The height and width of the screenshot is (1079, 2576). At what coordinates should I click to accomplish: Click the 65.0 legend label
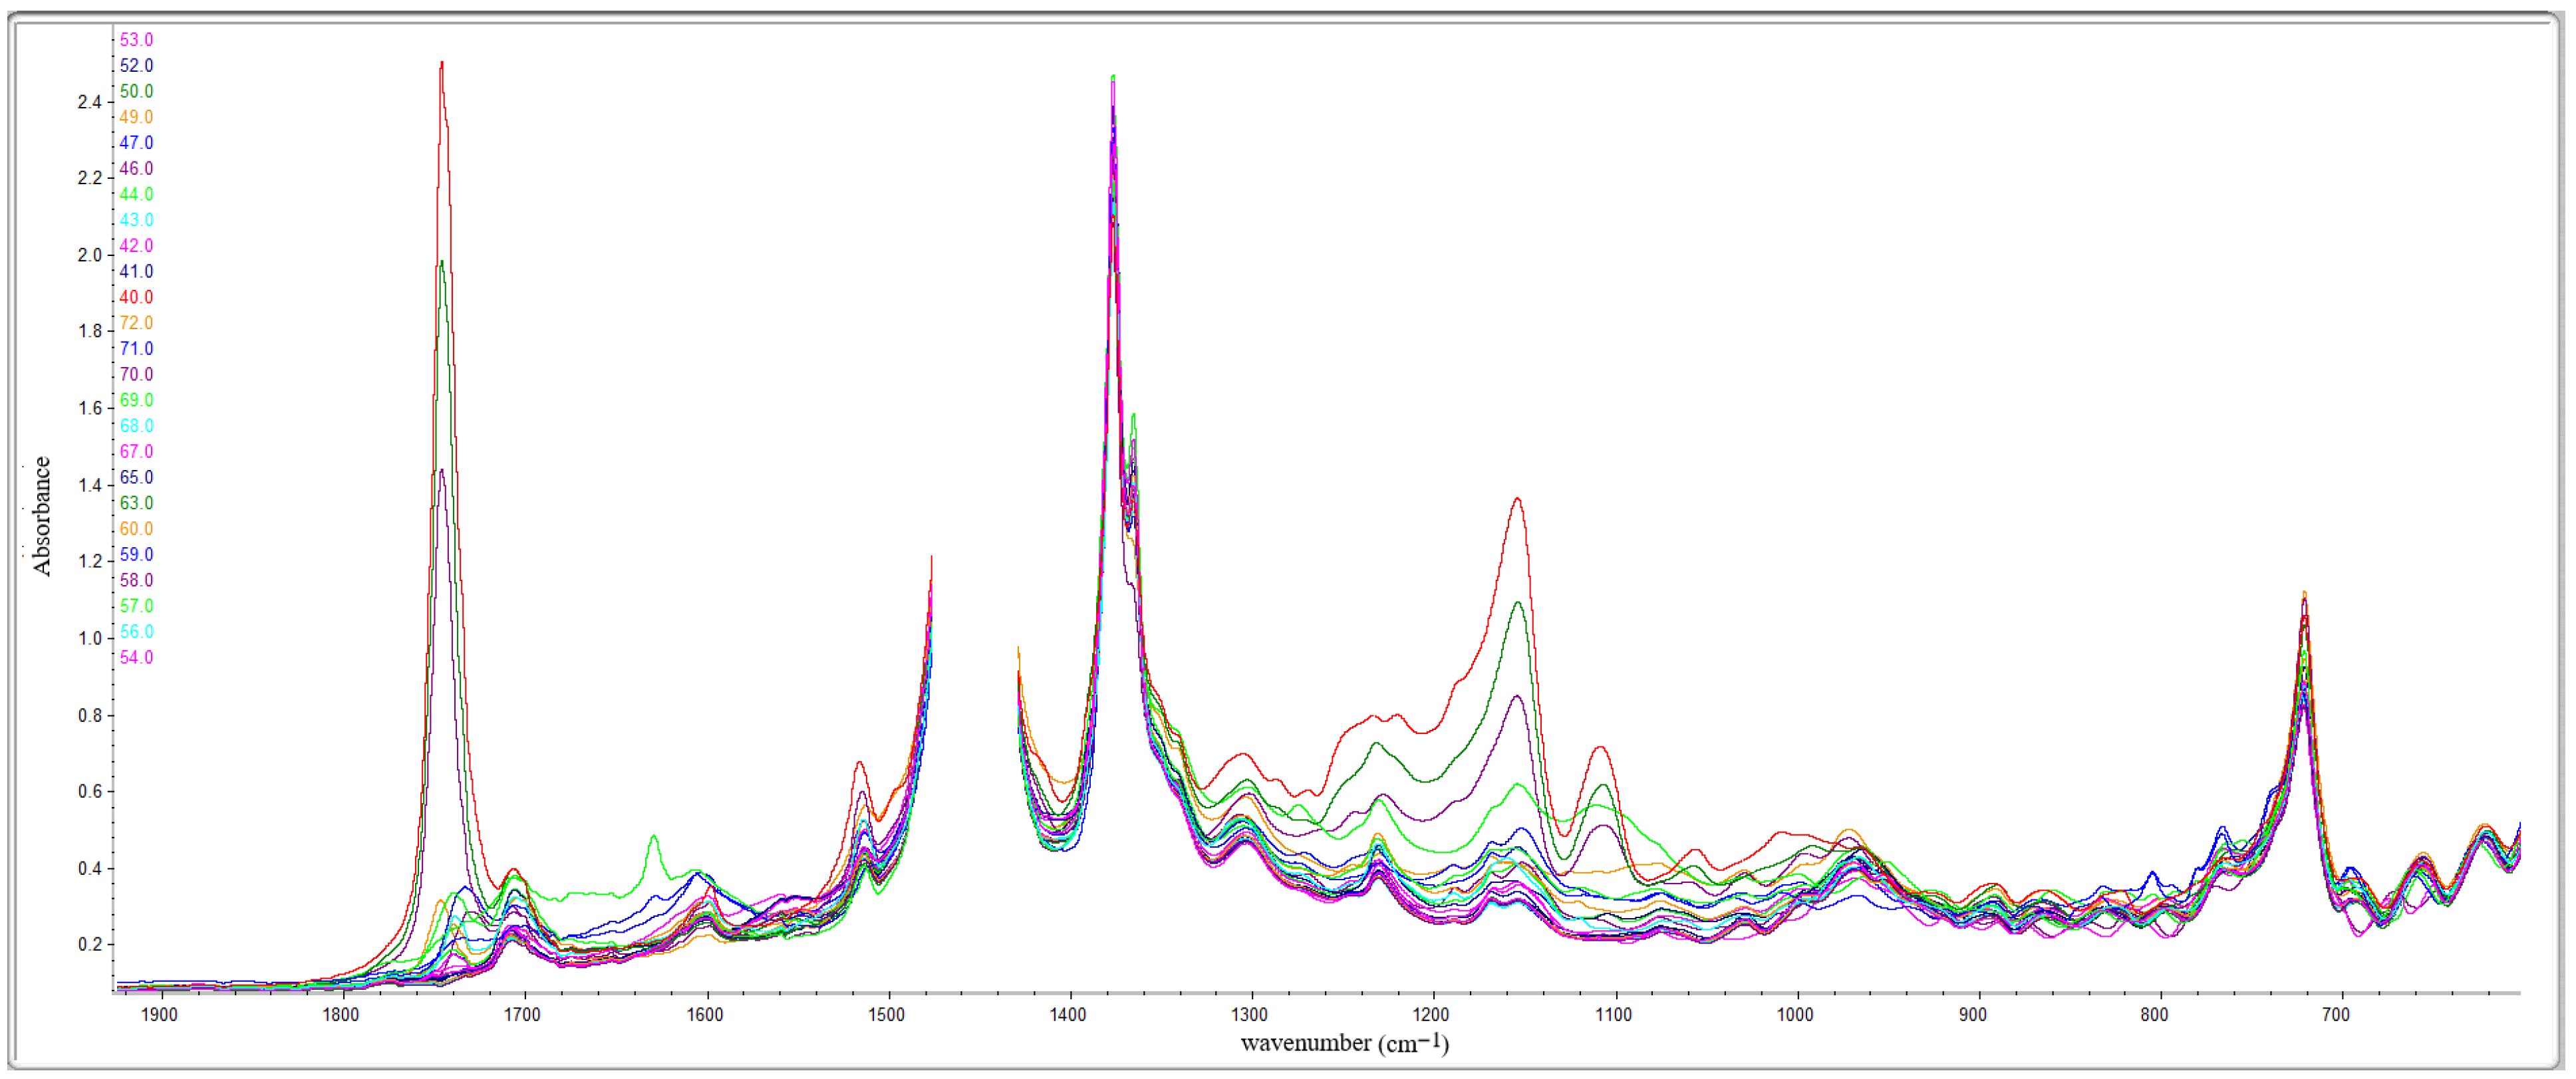point(136,477)
